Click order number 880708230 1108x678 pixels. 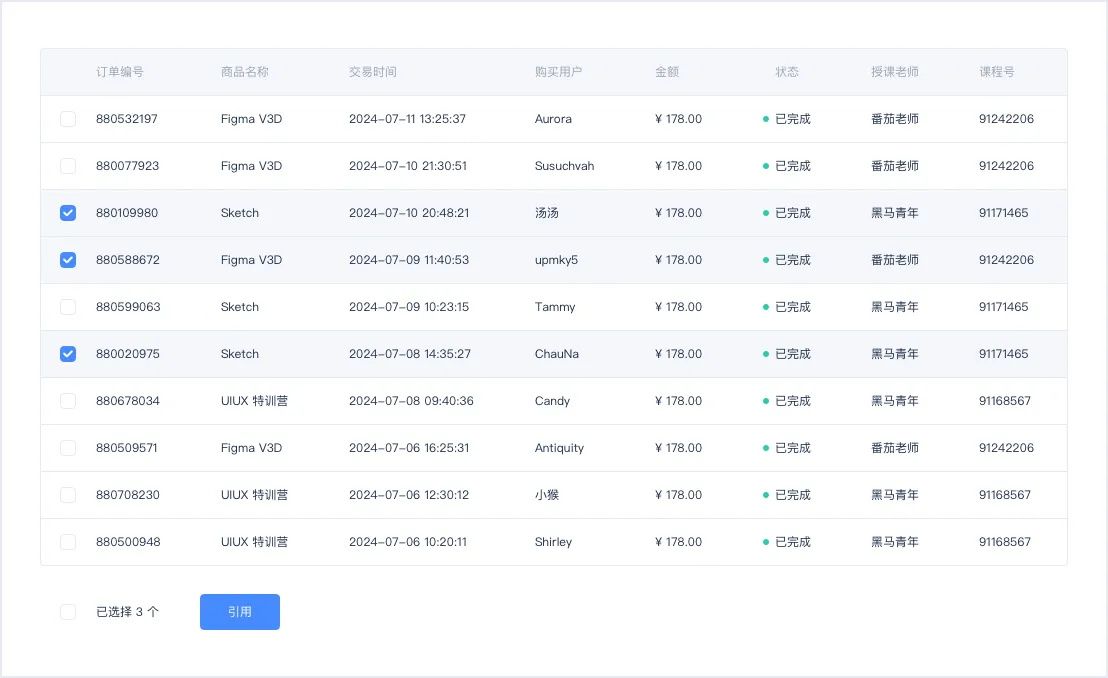(x=127, y=495)
